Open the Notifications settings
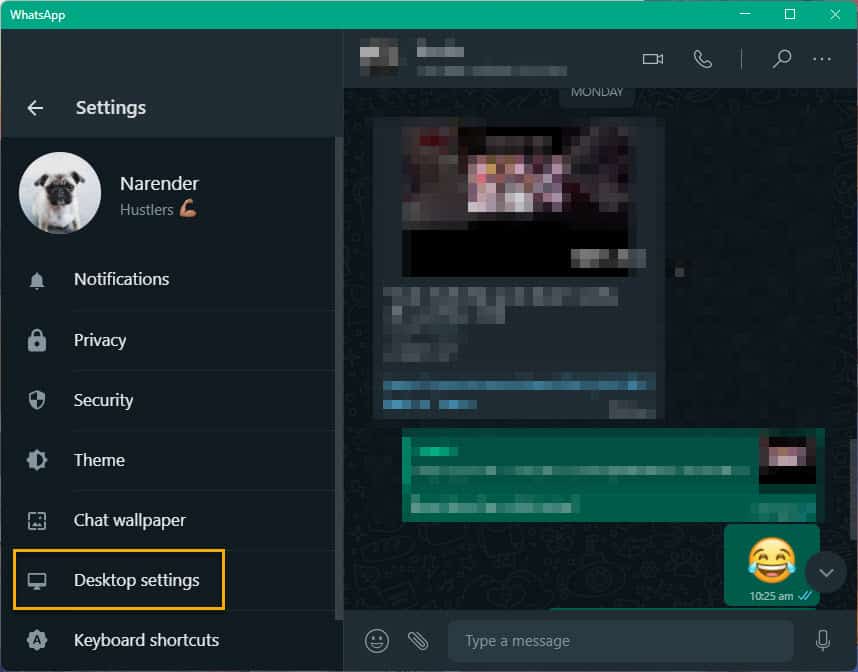 tap(167, 280)
